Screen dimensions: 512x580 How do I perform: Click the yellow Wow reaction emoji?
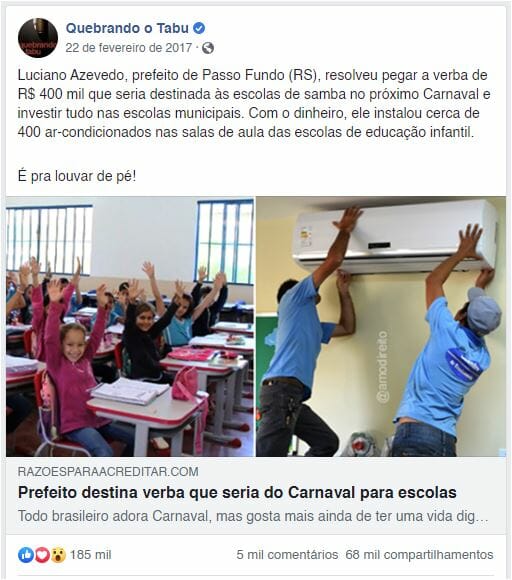click(x=58, y=555)
